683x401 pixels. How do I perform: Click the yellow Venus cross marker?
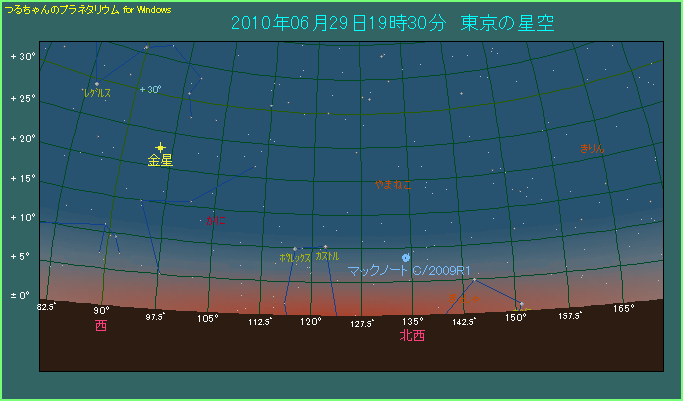(x=161, y=148)
